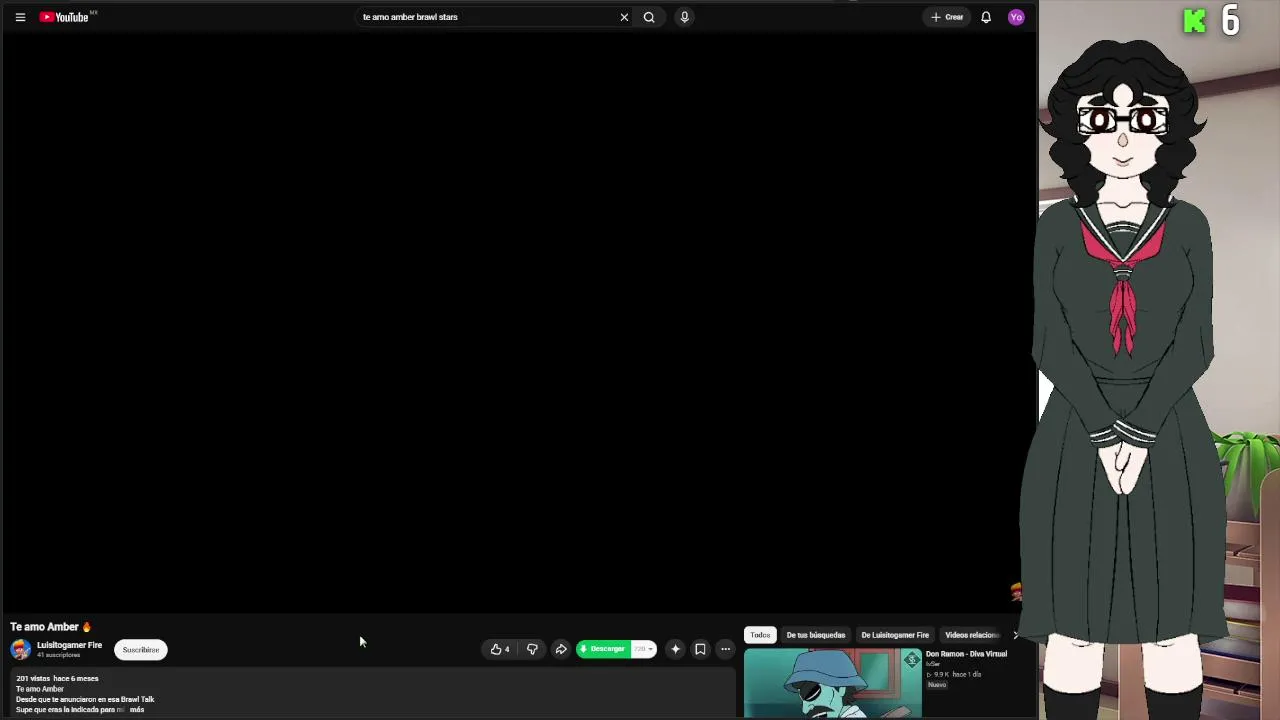Clear the search box text
The image size is (1280, 720).
624,17
